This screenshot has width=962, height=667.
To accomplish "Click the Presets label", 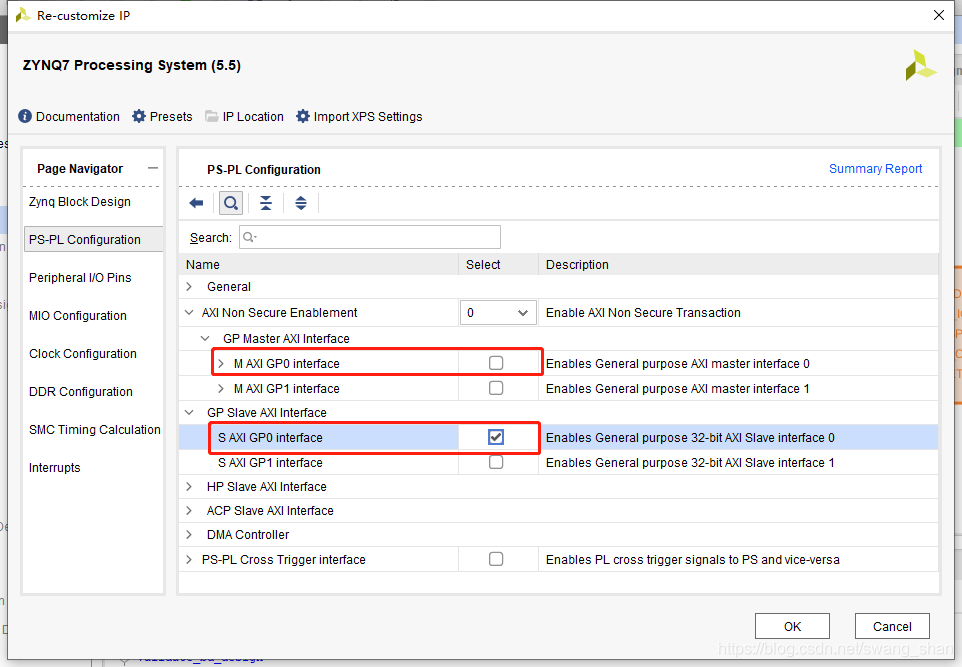I will (x=171, y=117).
